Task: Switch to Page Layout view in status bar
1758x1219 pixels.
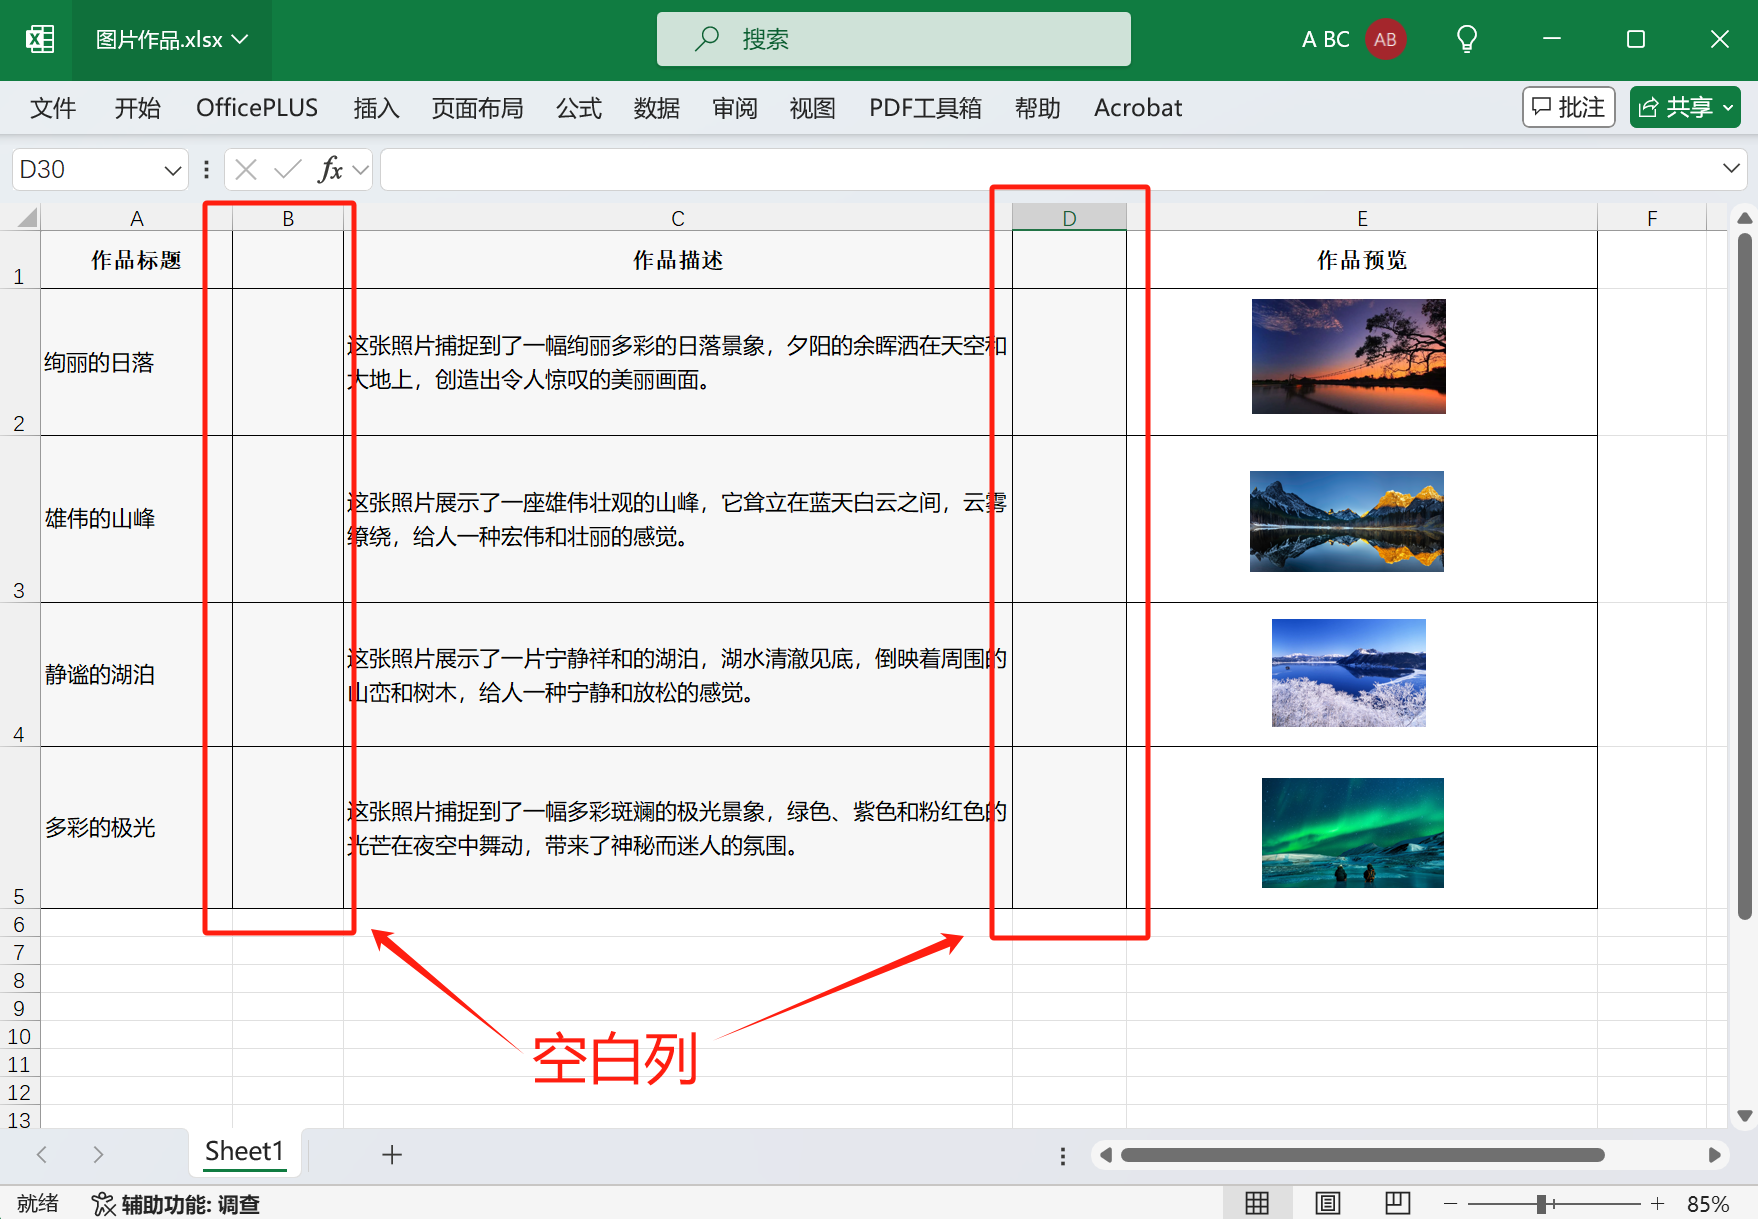Action: pyautogui.click(x=1327, y=1202)
